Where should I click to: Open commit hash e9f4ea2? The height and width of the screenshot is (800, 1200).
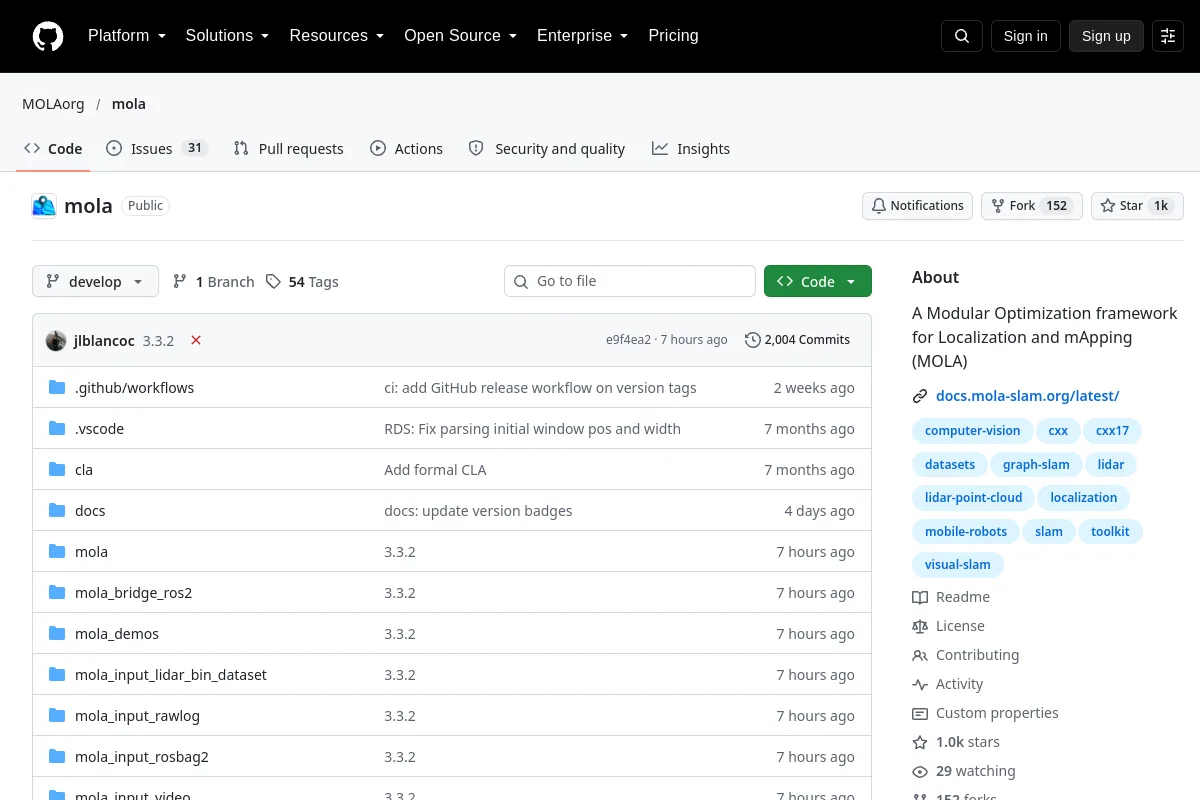[628, 340]
